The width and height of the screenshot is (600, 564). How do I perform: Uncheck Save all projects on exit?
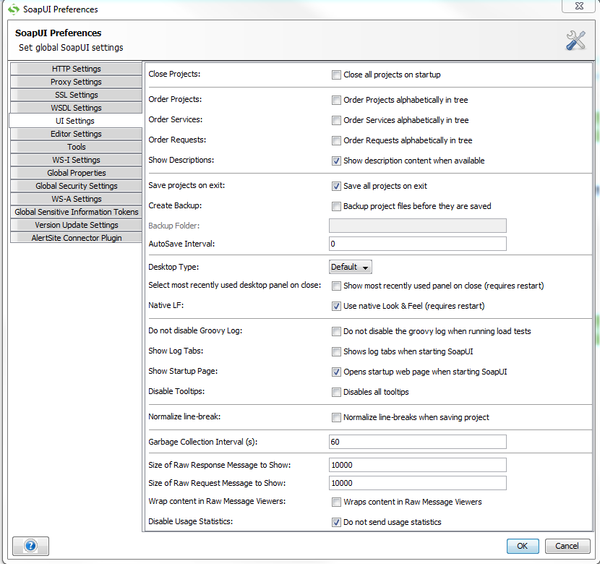pos(336,186)
